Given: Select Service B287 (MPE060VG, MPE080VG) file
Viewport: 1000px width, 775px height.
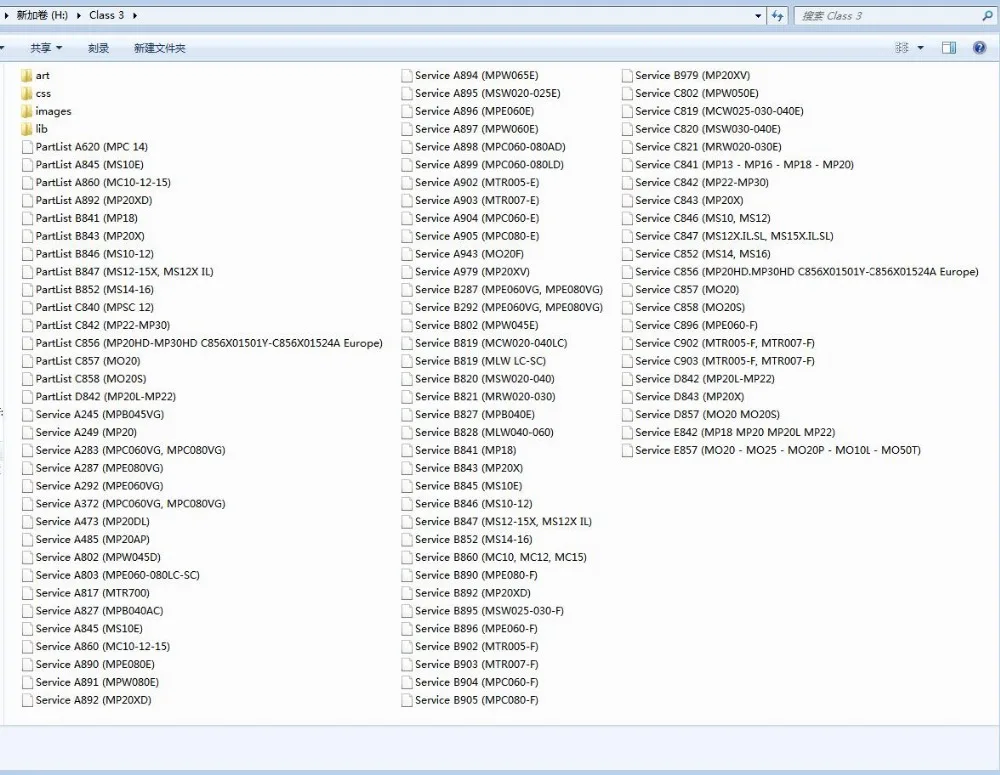Looking at the screenshot, I should tap(509, 290).
